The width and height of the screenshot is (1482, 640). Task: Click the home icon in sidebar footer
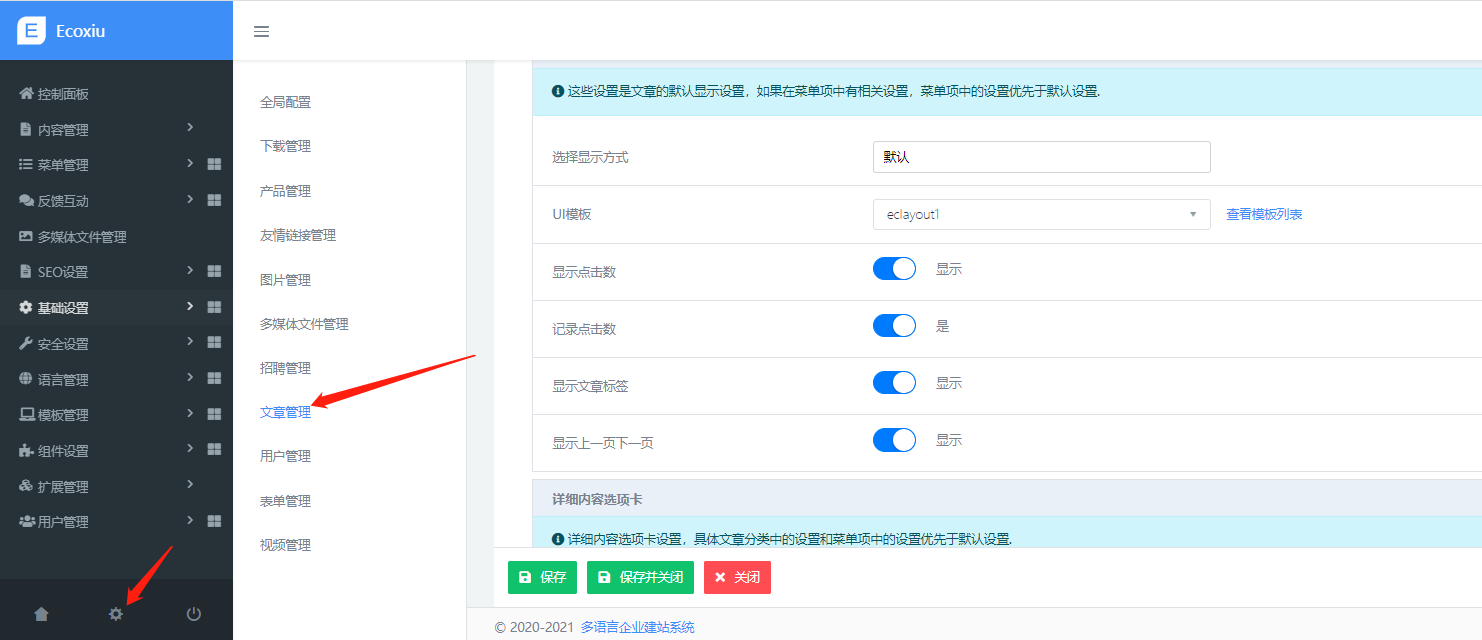pyautogui.click(x=41, y=614)
